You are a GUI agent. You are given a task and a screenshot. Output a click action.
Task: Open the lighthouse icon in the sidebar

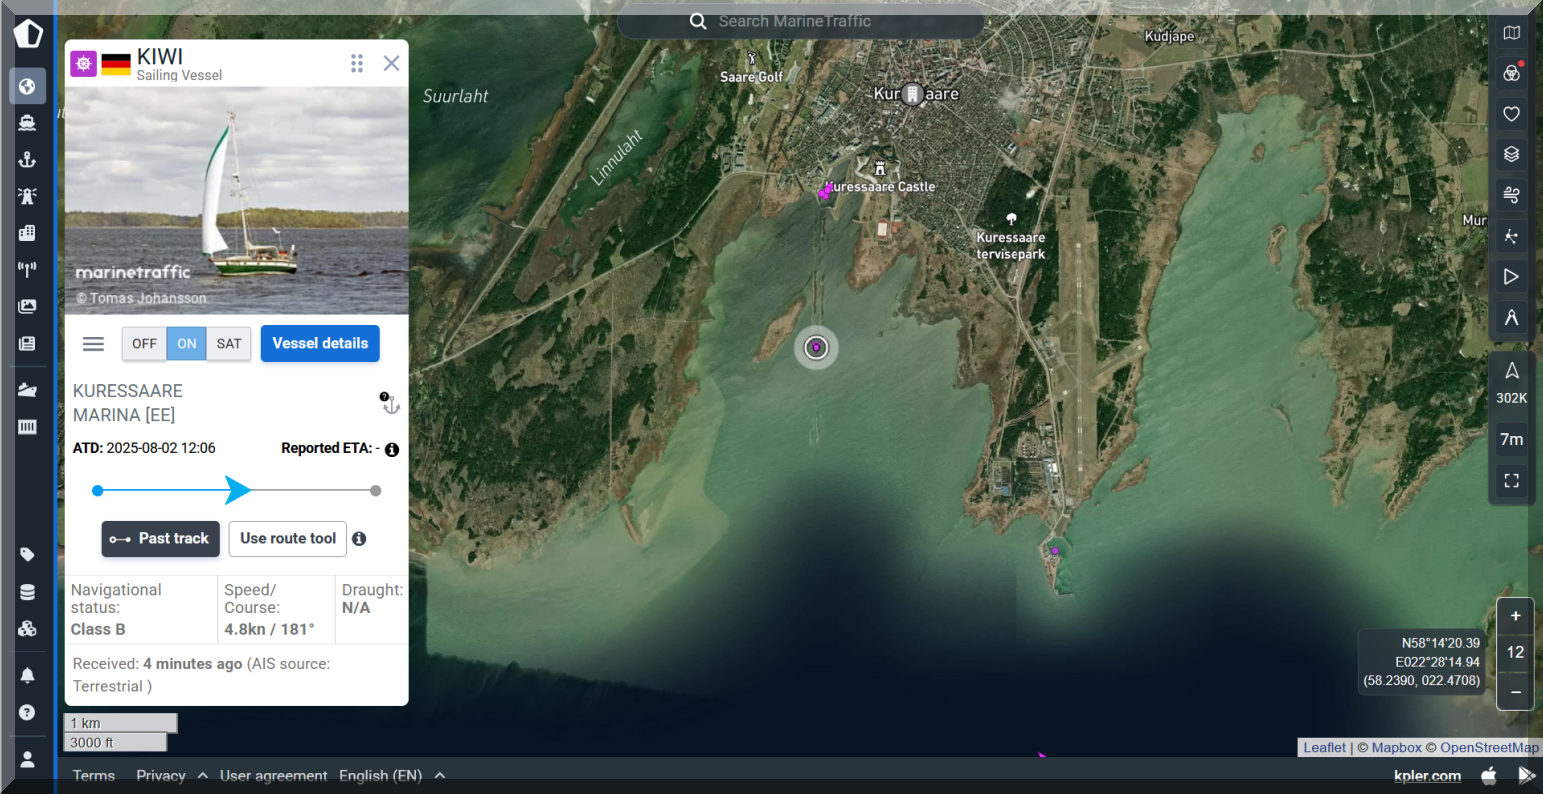[27, 196]
